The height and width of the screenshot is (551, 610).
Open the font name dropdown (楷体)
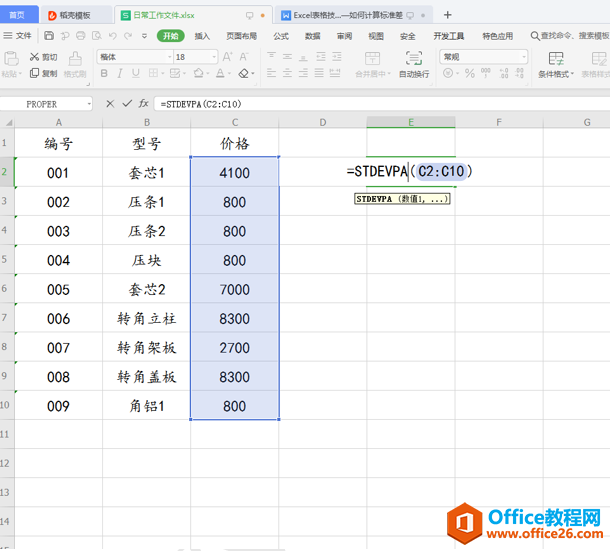170,57
